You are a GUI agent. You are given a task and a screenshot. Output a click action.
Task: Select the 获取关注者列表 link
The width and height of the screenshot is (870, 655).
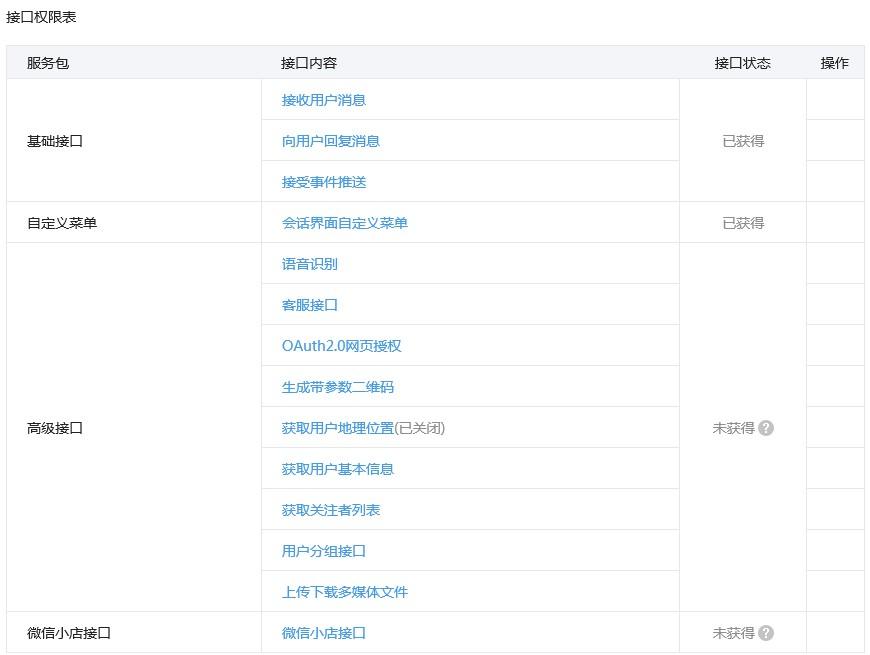tap(331, 509)
